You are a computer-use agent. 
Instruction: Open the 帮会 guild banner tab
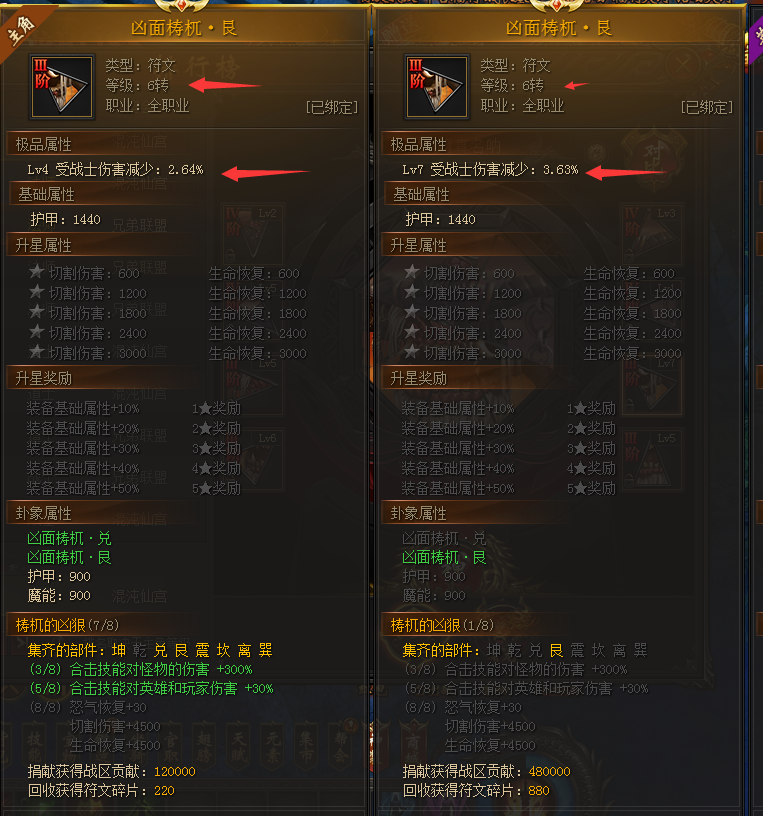341,747
